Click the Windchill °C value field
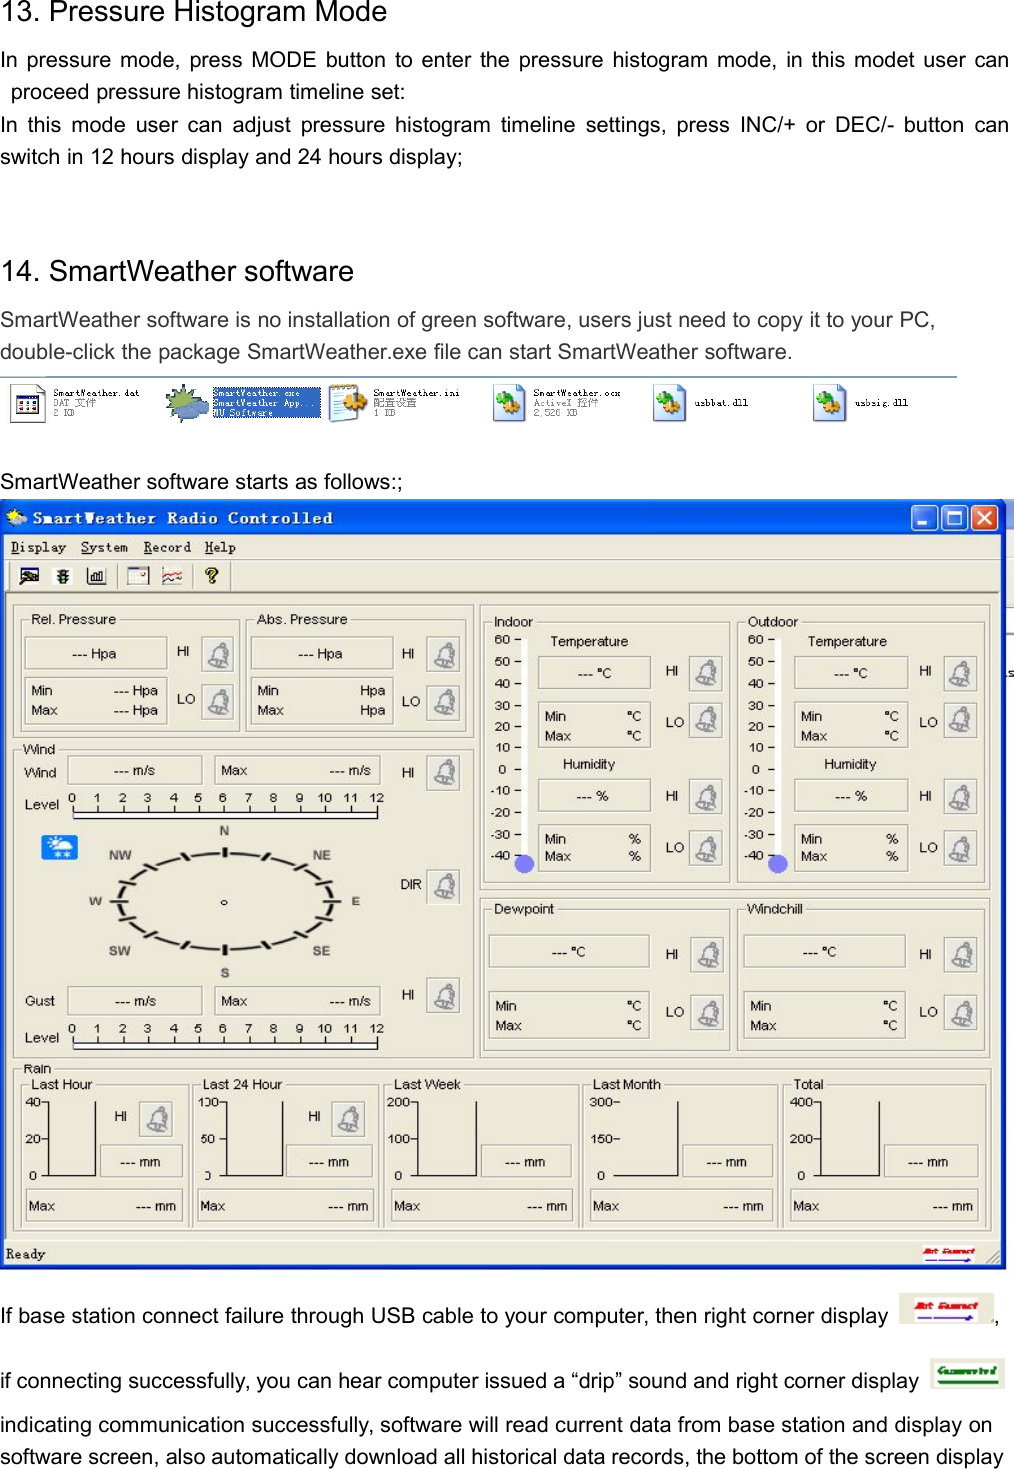The height and width of the screenshot is (1469, 1014). coord(824,951)
